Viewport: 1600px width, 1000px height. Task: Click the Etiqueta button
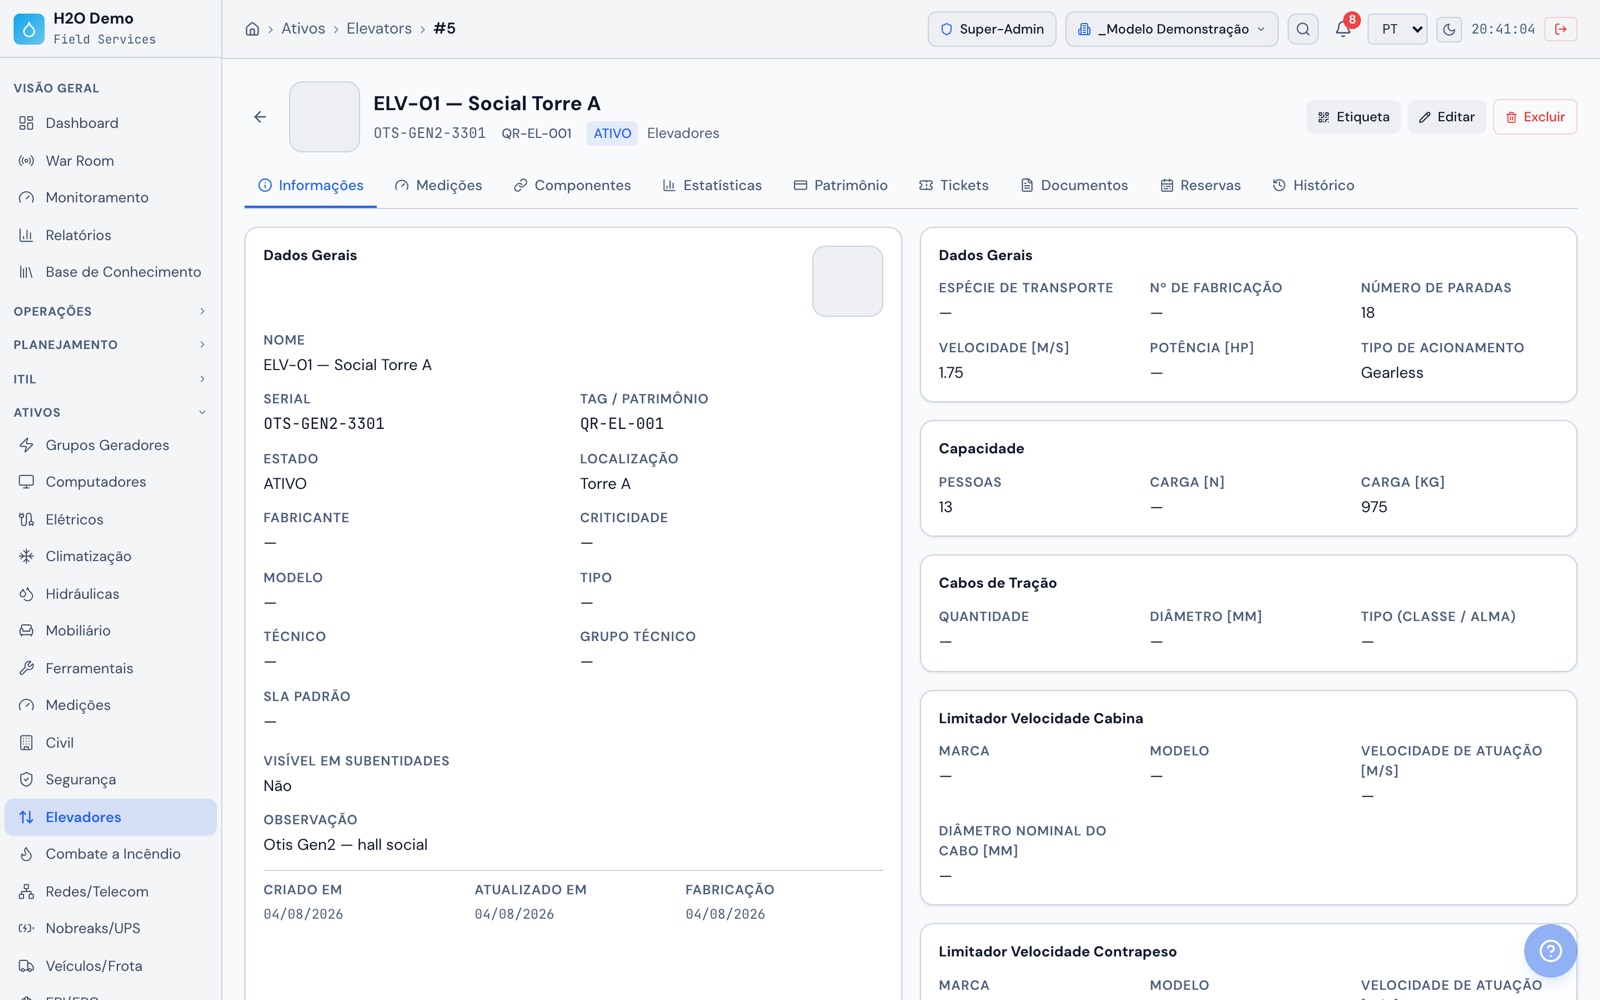(x=1353, y=117)
